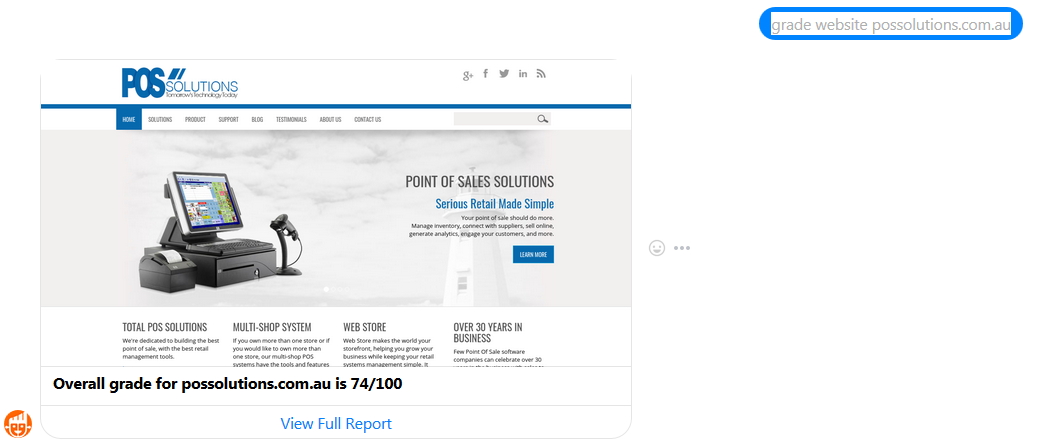Select the HOME navigation tab
Viewport: 1059px width, 444px height.
[129, 119]
